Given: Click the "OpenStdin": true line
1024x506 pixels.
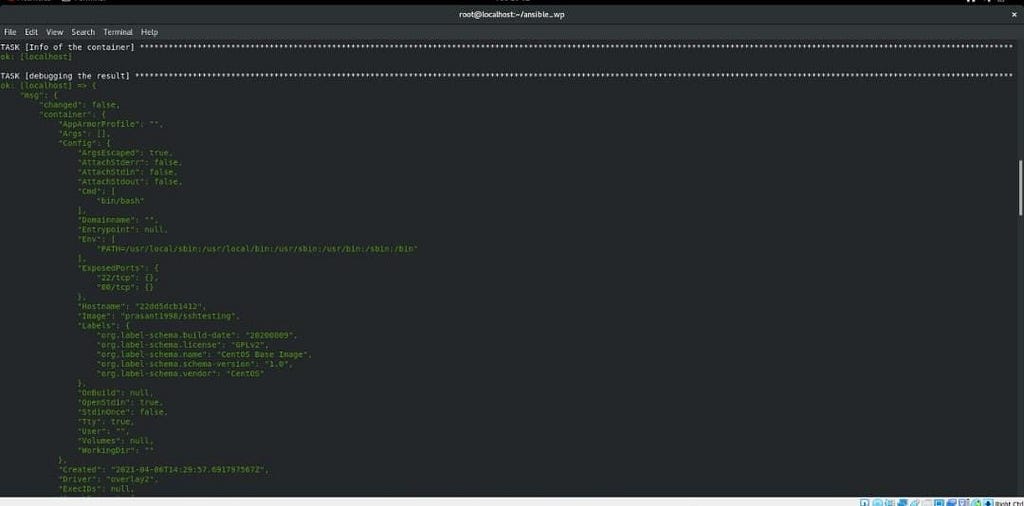Looking at the screenshot, I should click(x=121, y=402).
